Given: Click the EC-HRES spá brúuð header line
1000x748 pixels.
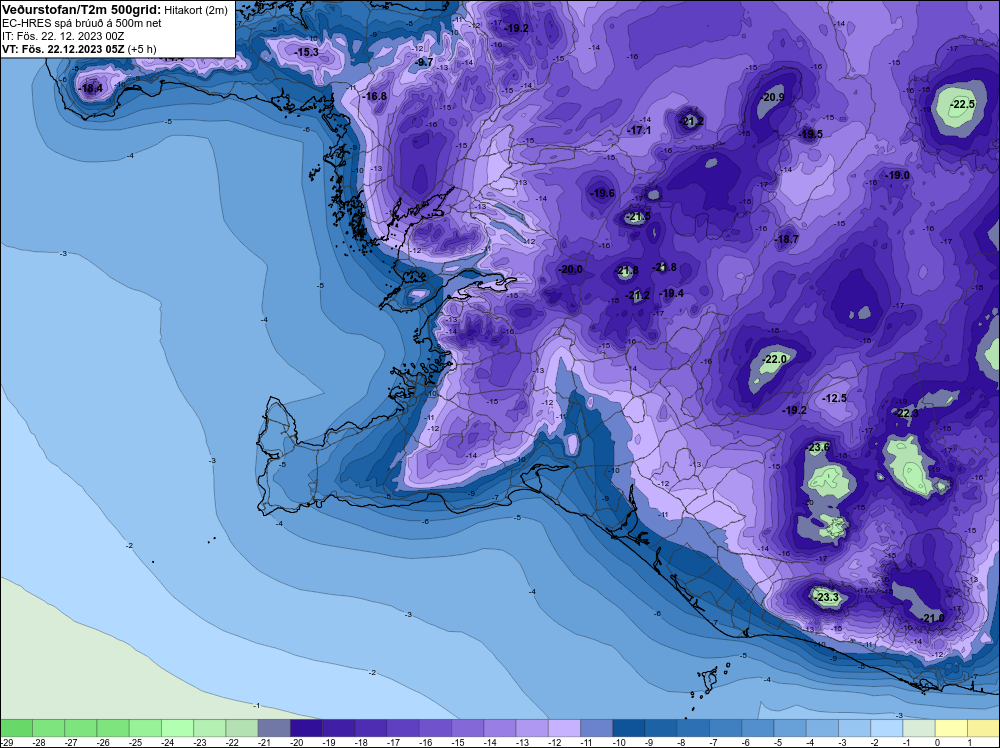Looking at the screenshot, I should 82,23.
